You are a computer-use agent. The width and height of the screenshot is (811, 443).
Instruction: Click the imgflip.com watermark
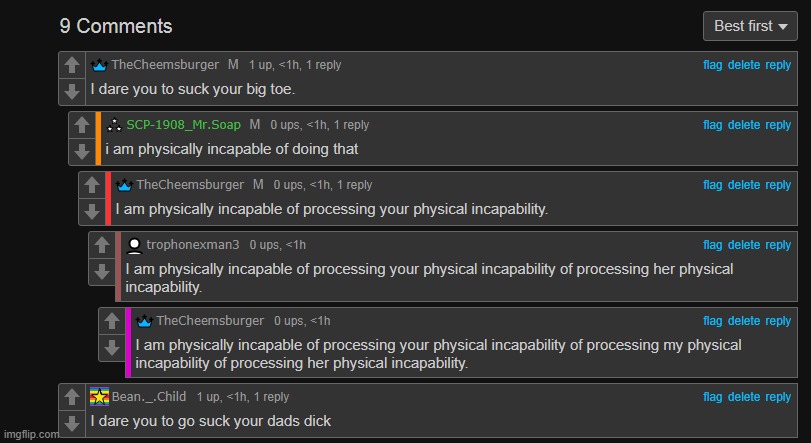(x=30, y=435)
